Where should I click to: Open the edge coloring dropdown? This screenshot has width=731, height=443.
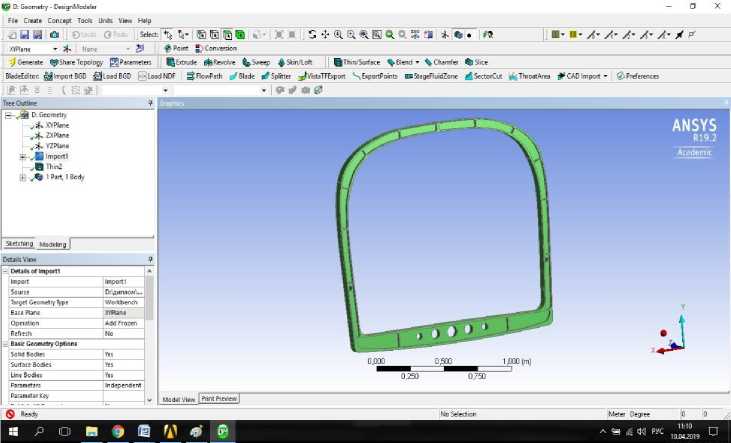(x=576, y=35)
